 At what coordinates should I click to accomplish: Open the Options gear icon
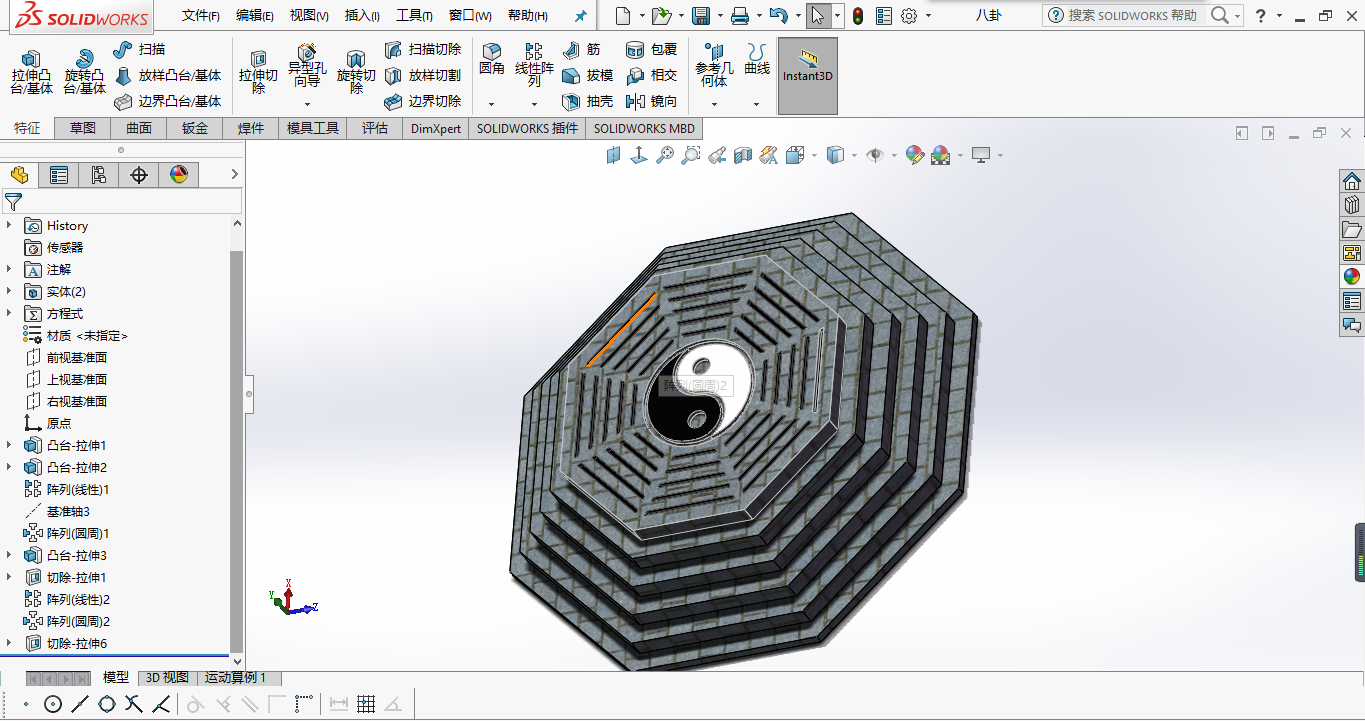909,16
